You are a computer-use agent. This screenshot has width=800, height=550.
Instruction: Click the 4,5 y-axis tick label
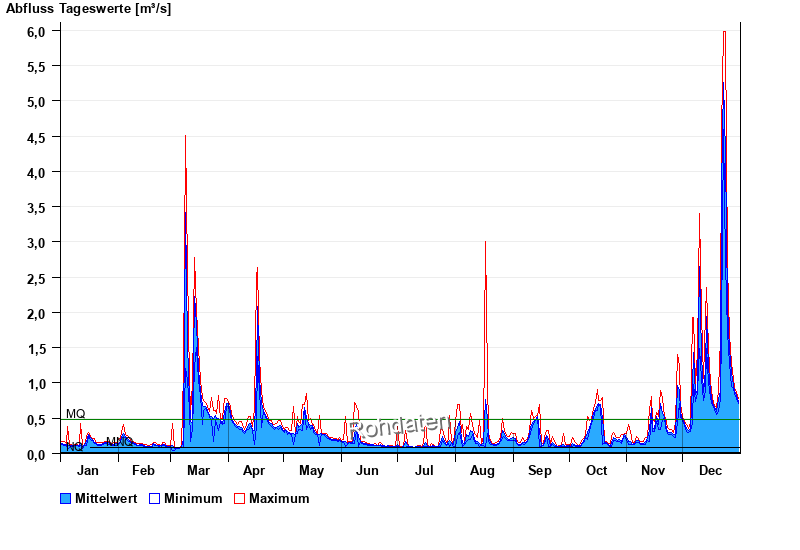click(x=36, y=137)
